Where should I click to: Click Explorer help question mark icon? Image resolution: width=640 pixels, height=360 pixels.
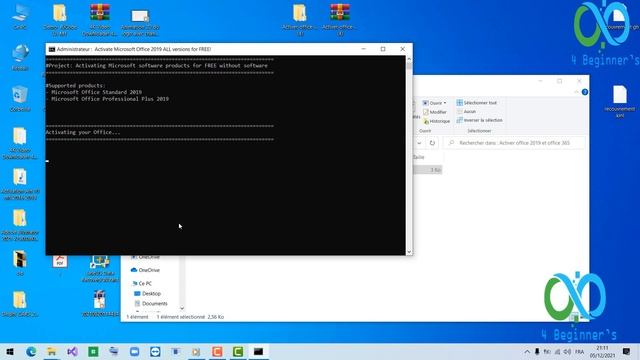pyautogui.click(x=584, y=92)
